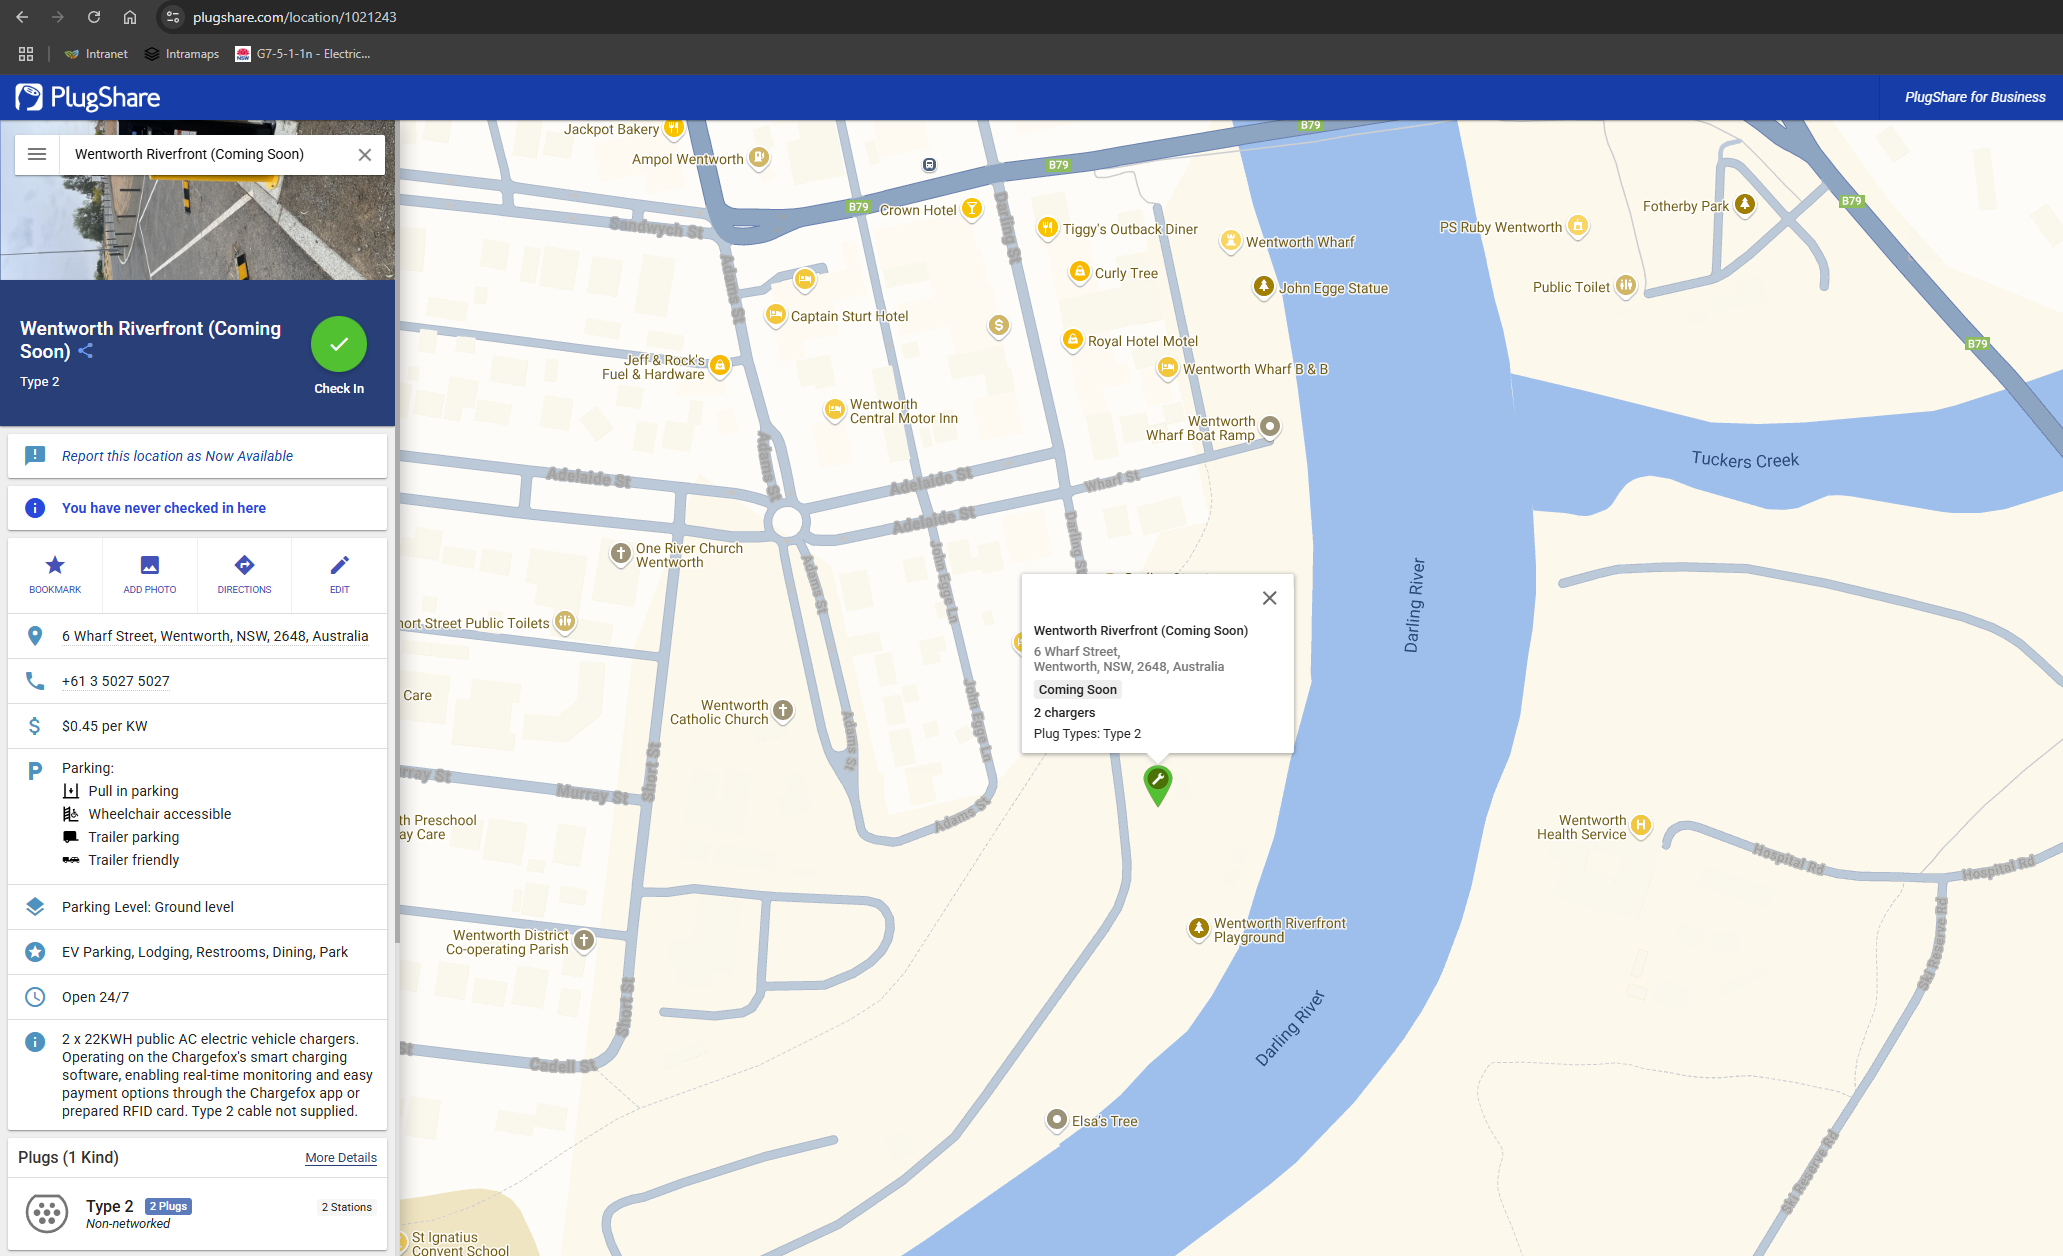This screenshot has height=1256, width=2063.
Task: Clear the Wentworth Riverfront search field
Action: tap(365, 155)
